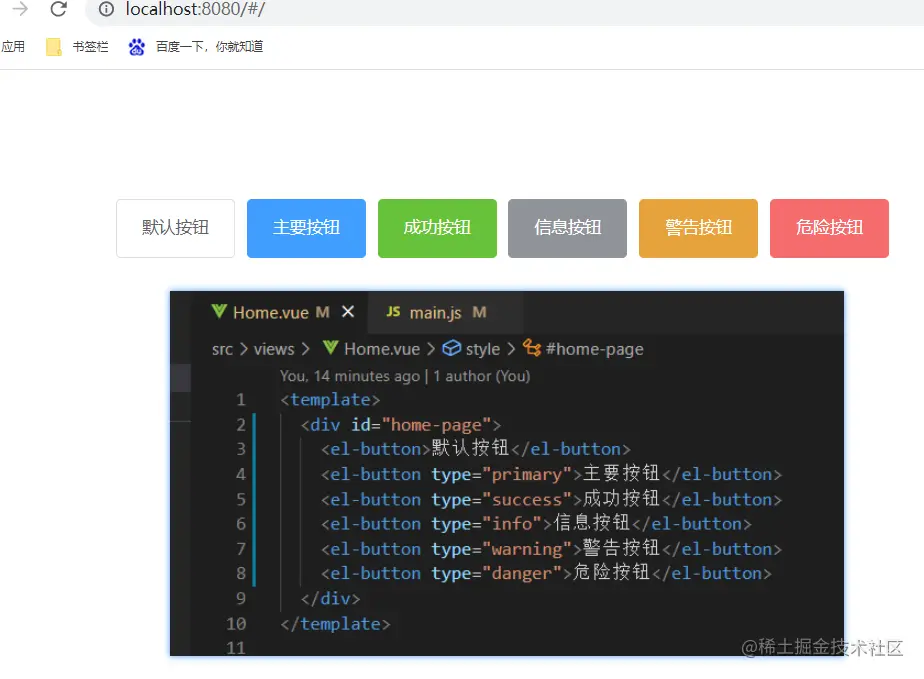Click line number 10 in the gutter
This screenshot has width=924, height=679.
[236, 624]
